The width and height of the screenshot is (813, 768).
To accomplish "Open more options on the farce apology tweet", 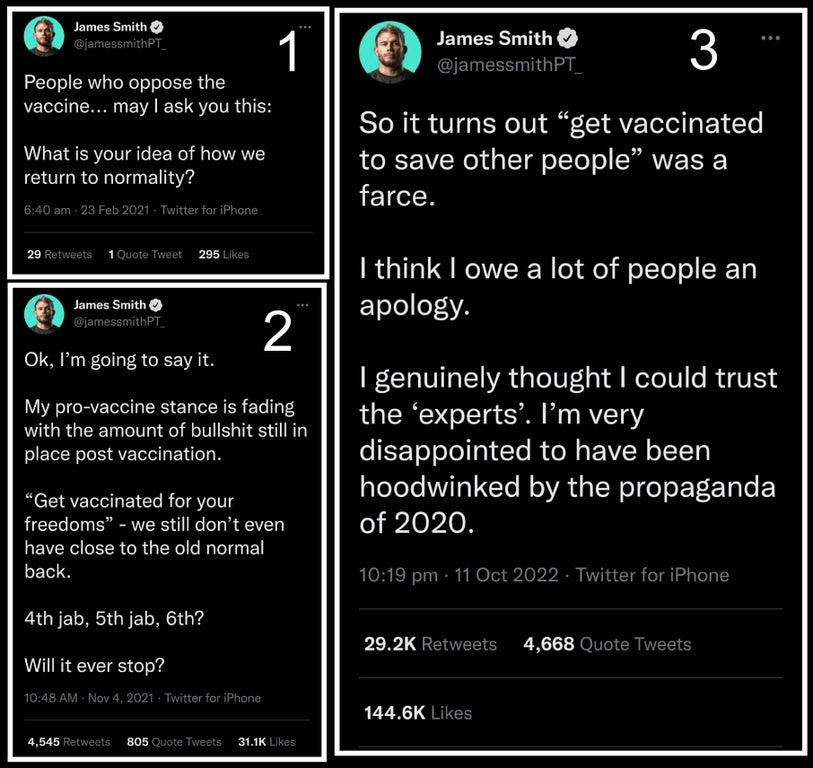I will [x=769, y=38].
